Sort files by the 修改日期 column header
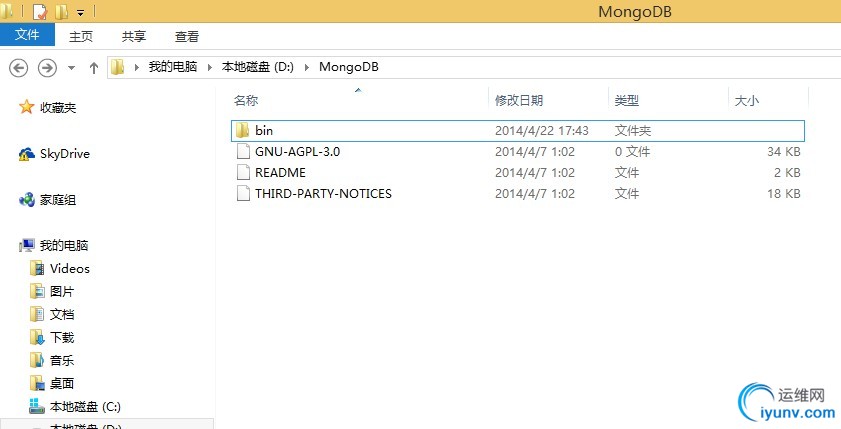841x429 pixels. (x=519, y=100)
